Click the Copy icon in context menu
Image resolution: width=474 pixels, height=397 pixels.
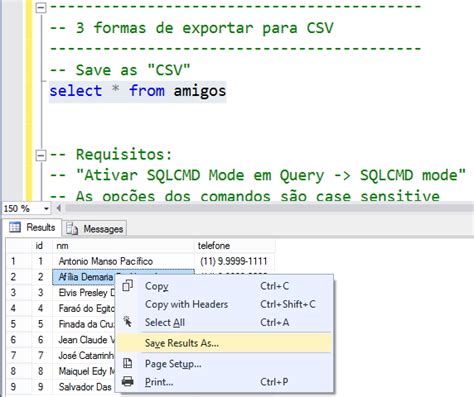(127, 286)
